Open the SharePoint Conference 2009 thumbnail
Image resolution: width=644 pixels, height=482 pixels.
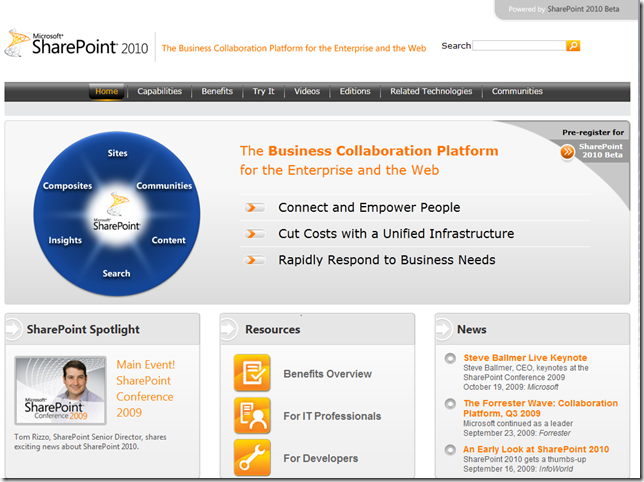click(60, 390)
